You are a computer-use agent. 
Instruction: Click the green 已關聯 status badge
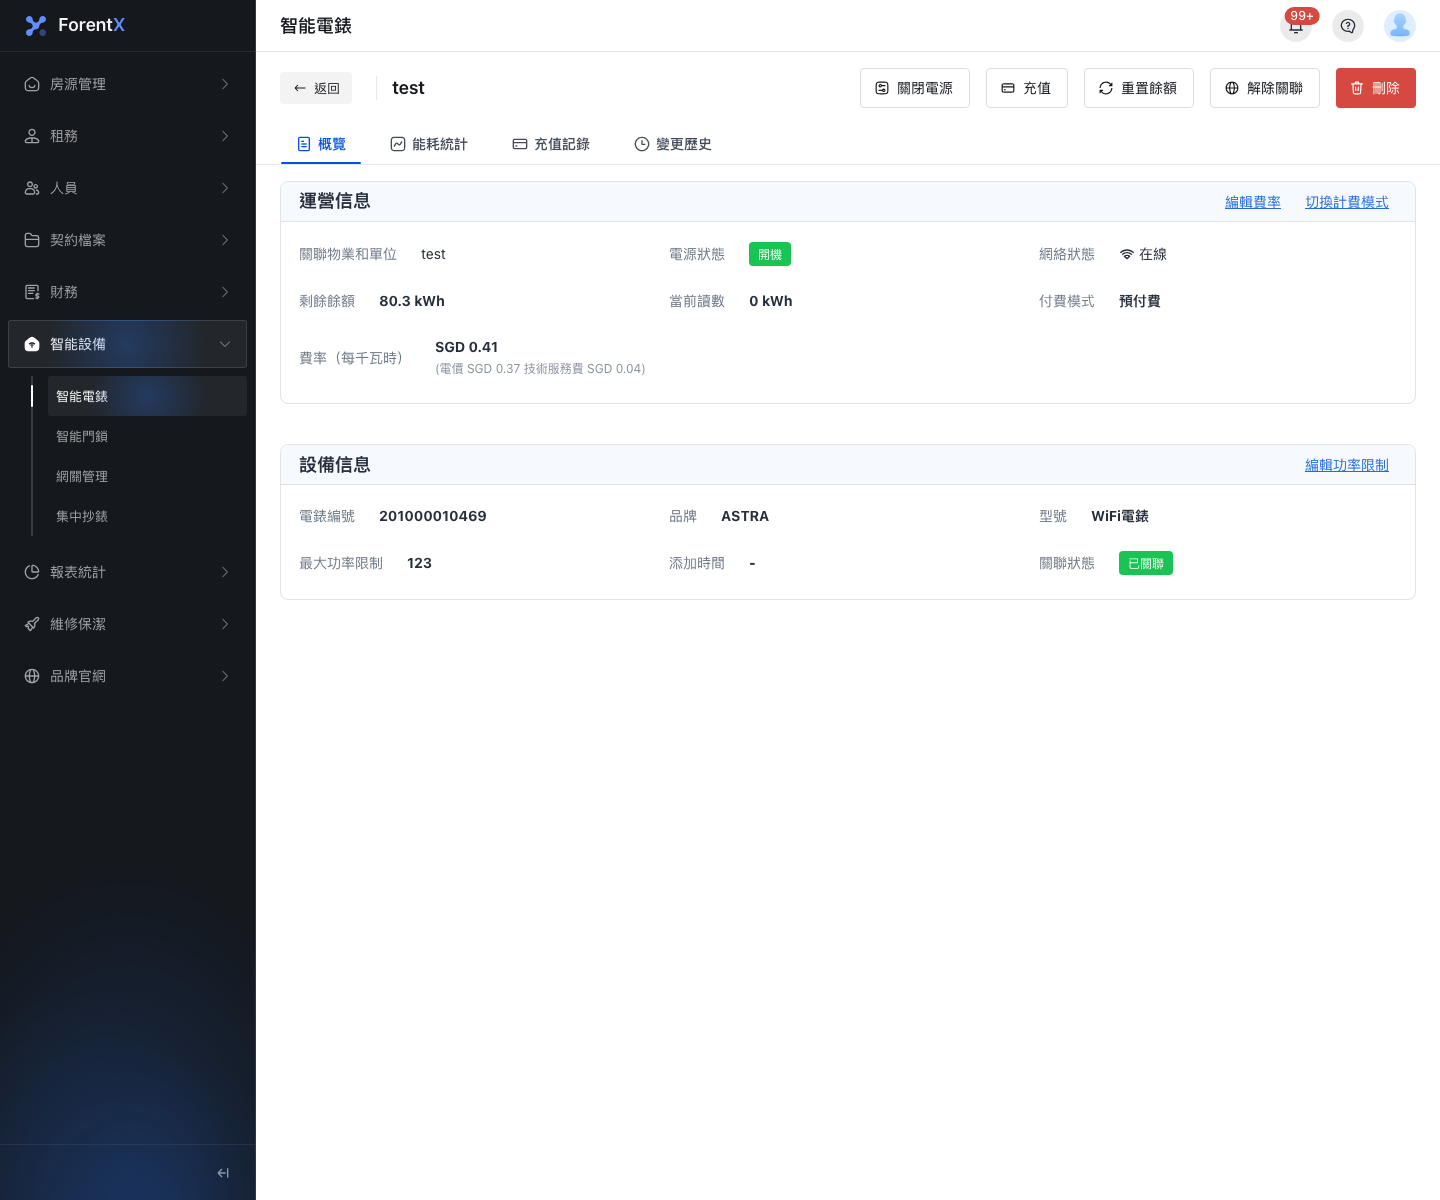[x=1146, y=563]
